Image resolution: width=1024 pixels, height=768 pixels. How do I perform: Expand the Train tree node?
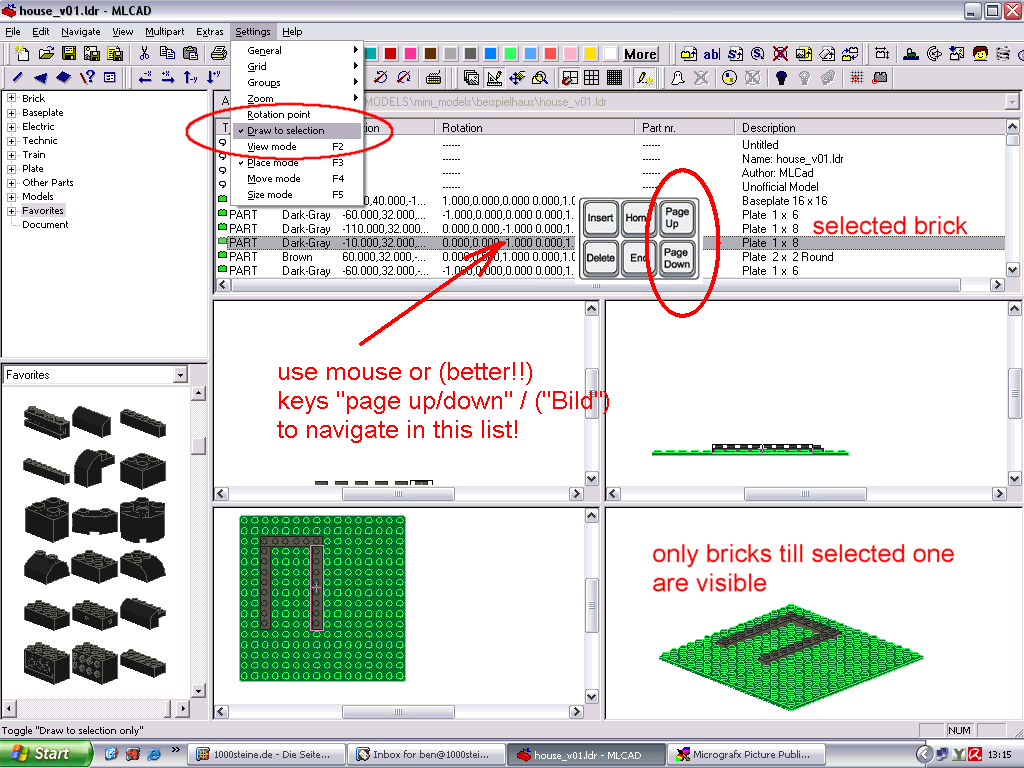point(11,155)
